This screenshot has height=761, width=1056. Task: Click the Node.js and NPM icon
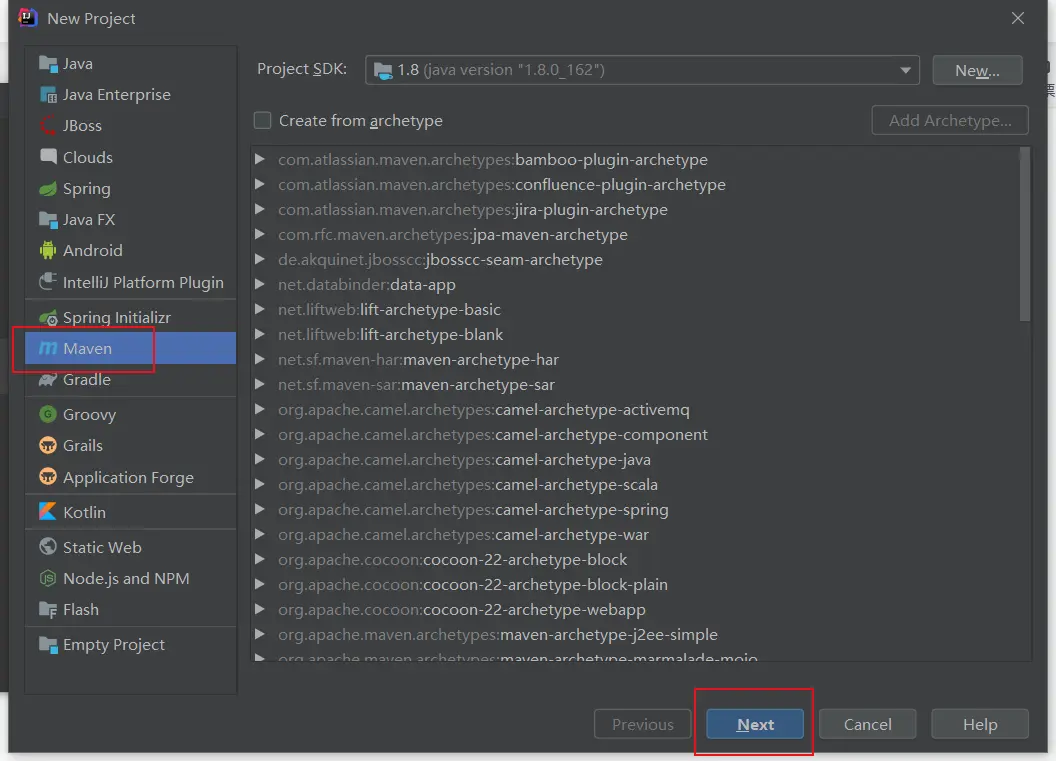pos(48,579)
